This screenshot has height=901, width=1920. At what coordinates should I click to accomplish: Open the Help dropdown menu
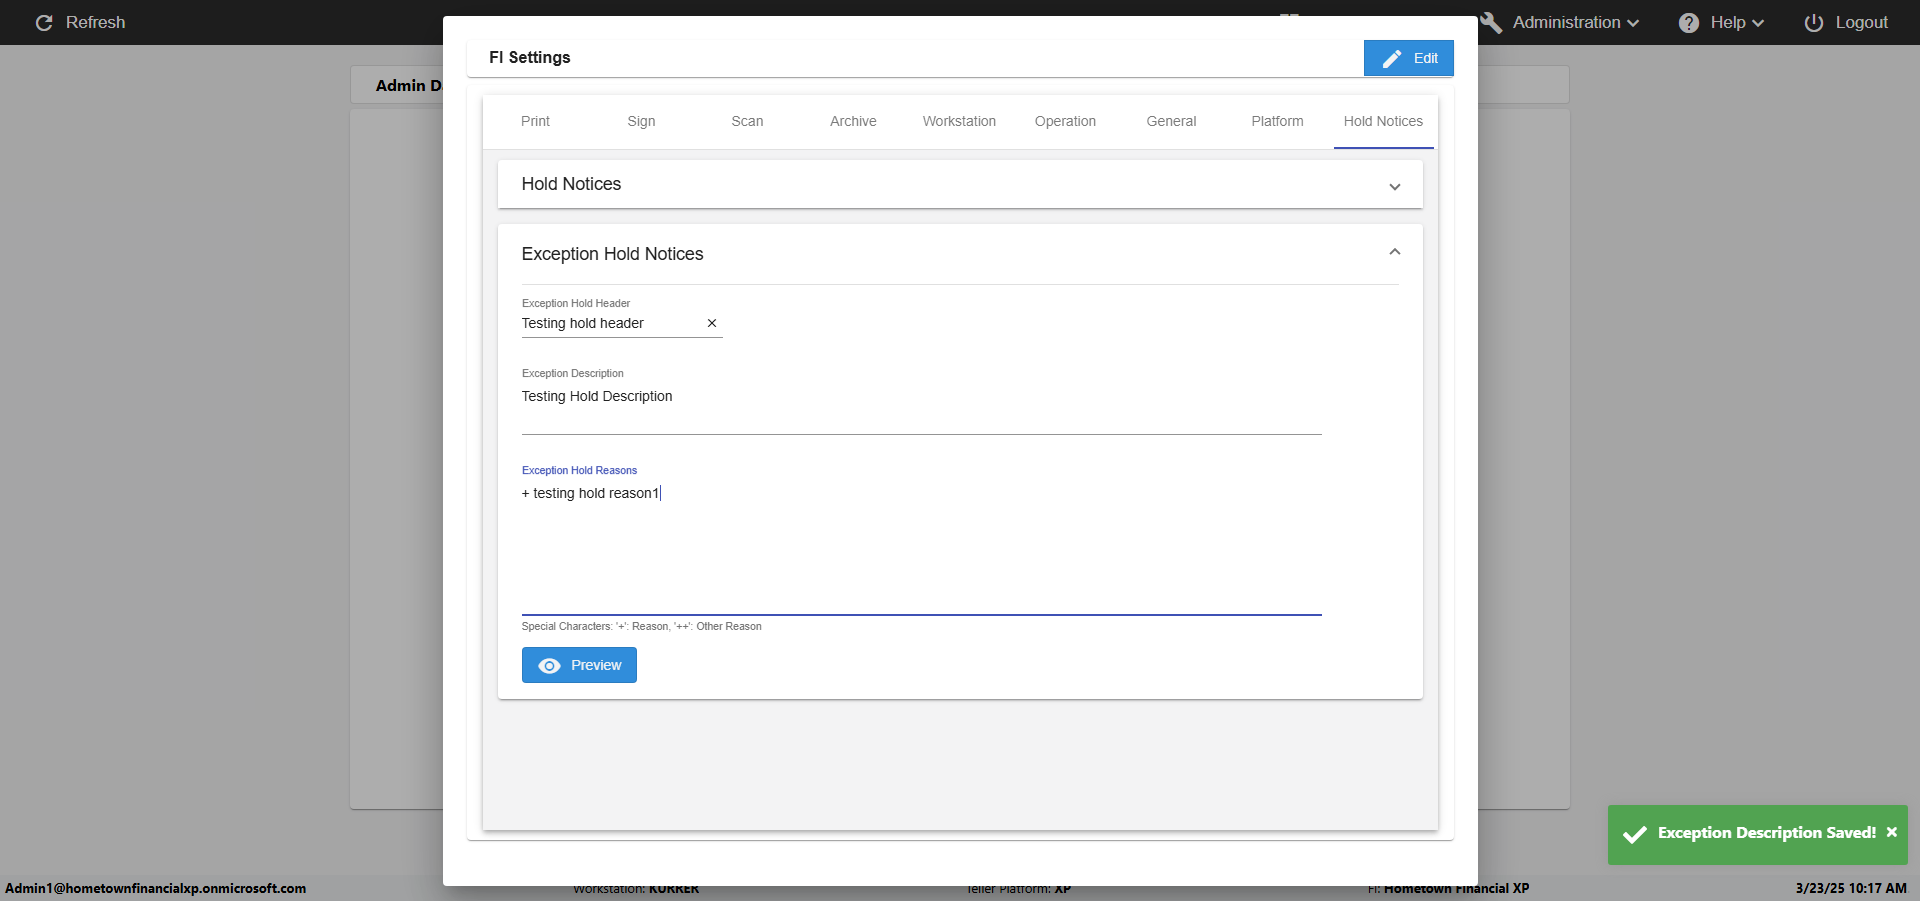pos(1736,23)
